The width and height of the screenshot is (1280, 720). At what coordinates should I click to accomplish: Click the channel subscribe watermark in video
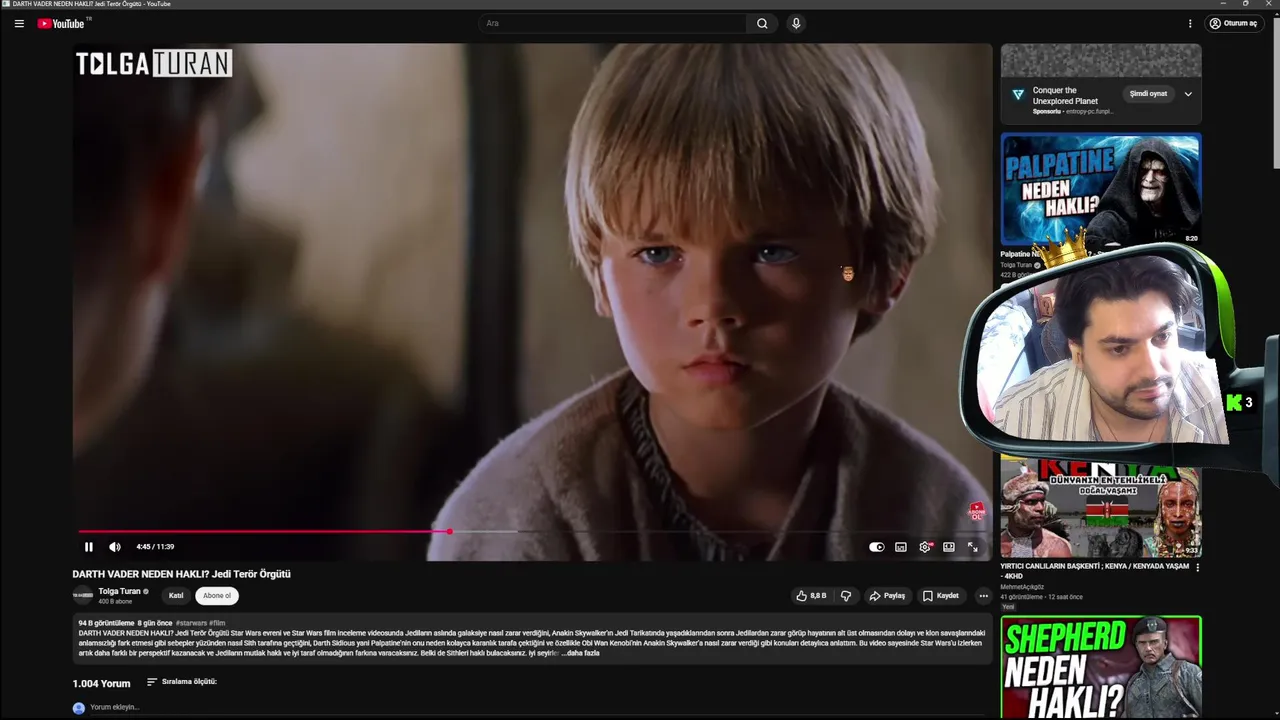point(977,512)
